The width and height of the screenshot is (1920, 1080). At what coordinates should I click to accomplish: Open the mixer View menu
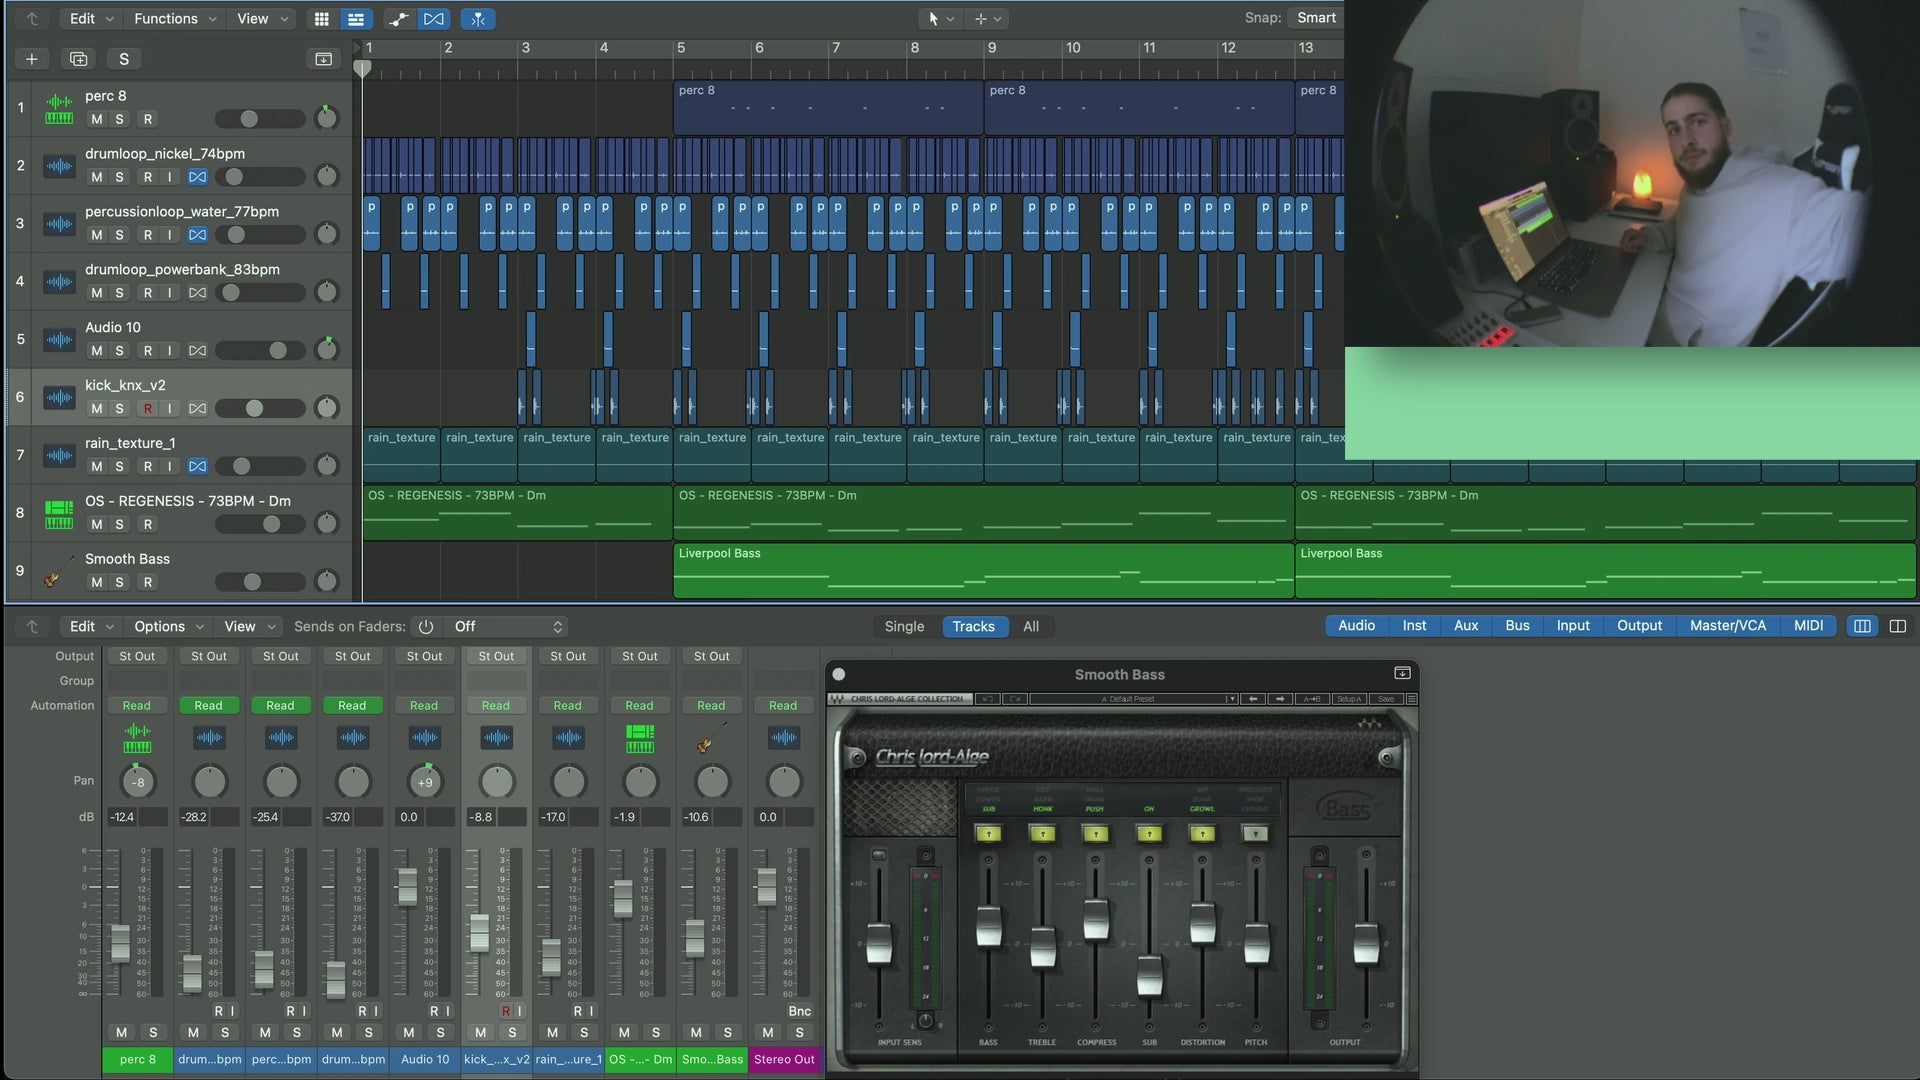(248, 627)
